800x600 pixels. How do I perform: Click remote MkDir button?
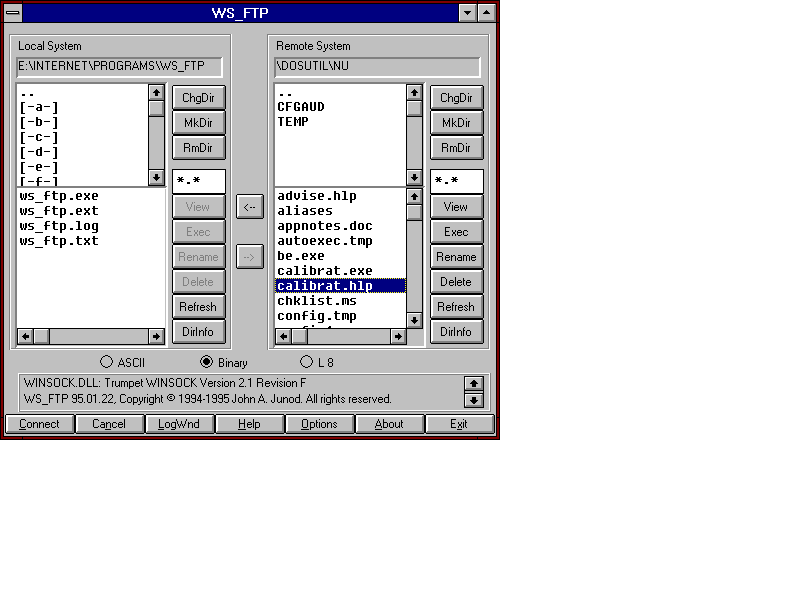[457, 122]
